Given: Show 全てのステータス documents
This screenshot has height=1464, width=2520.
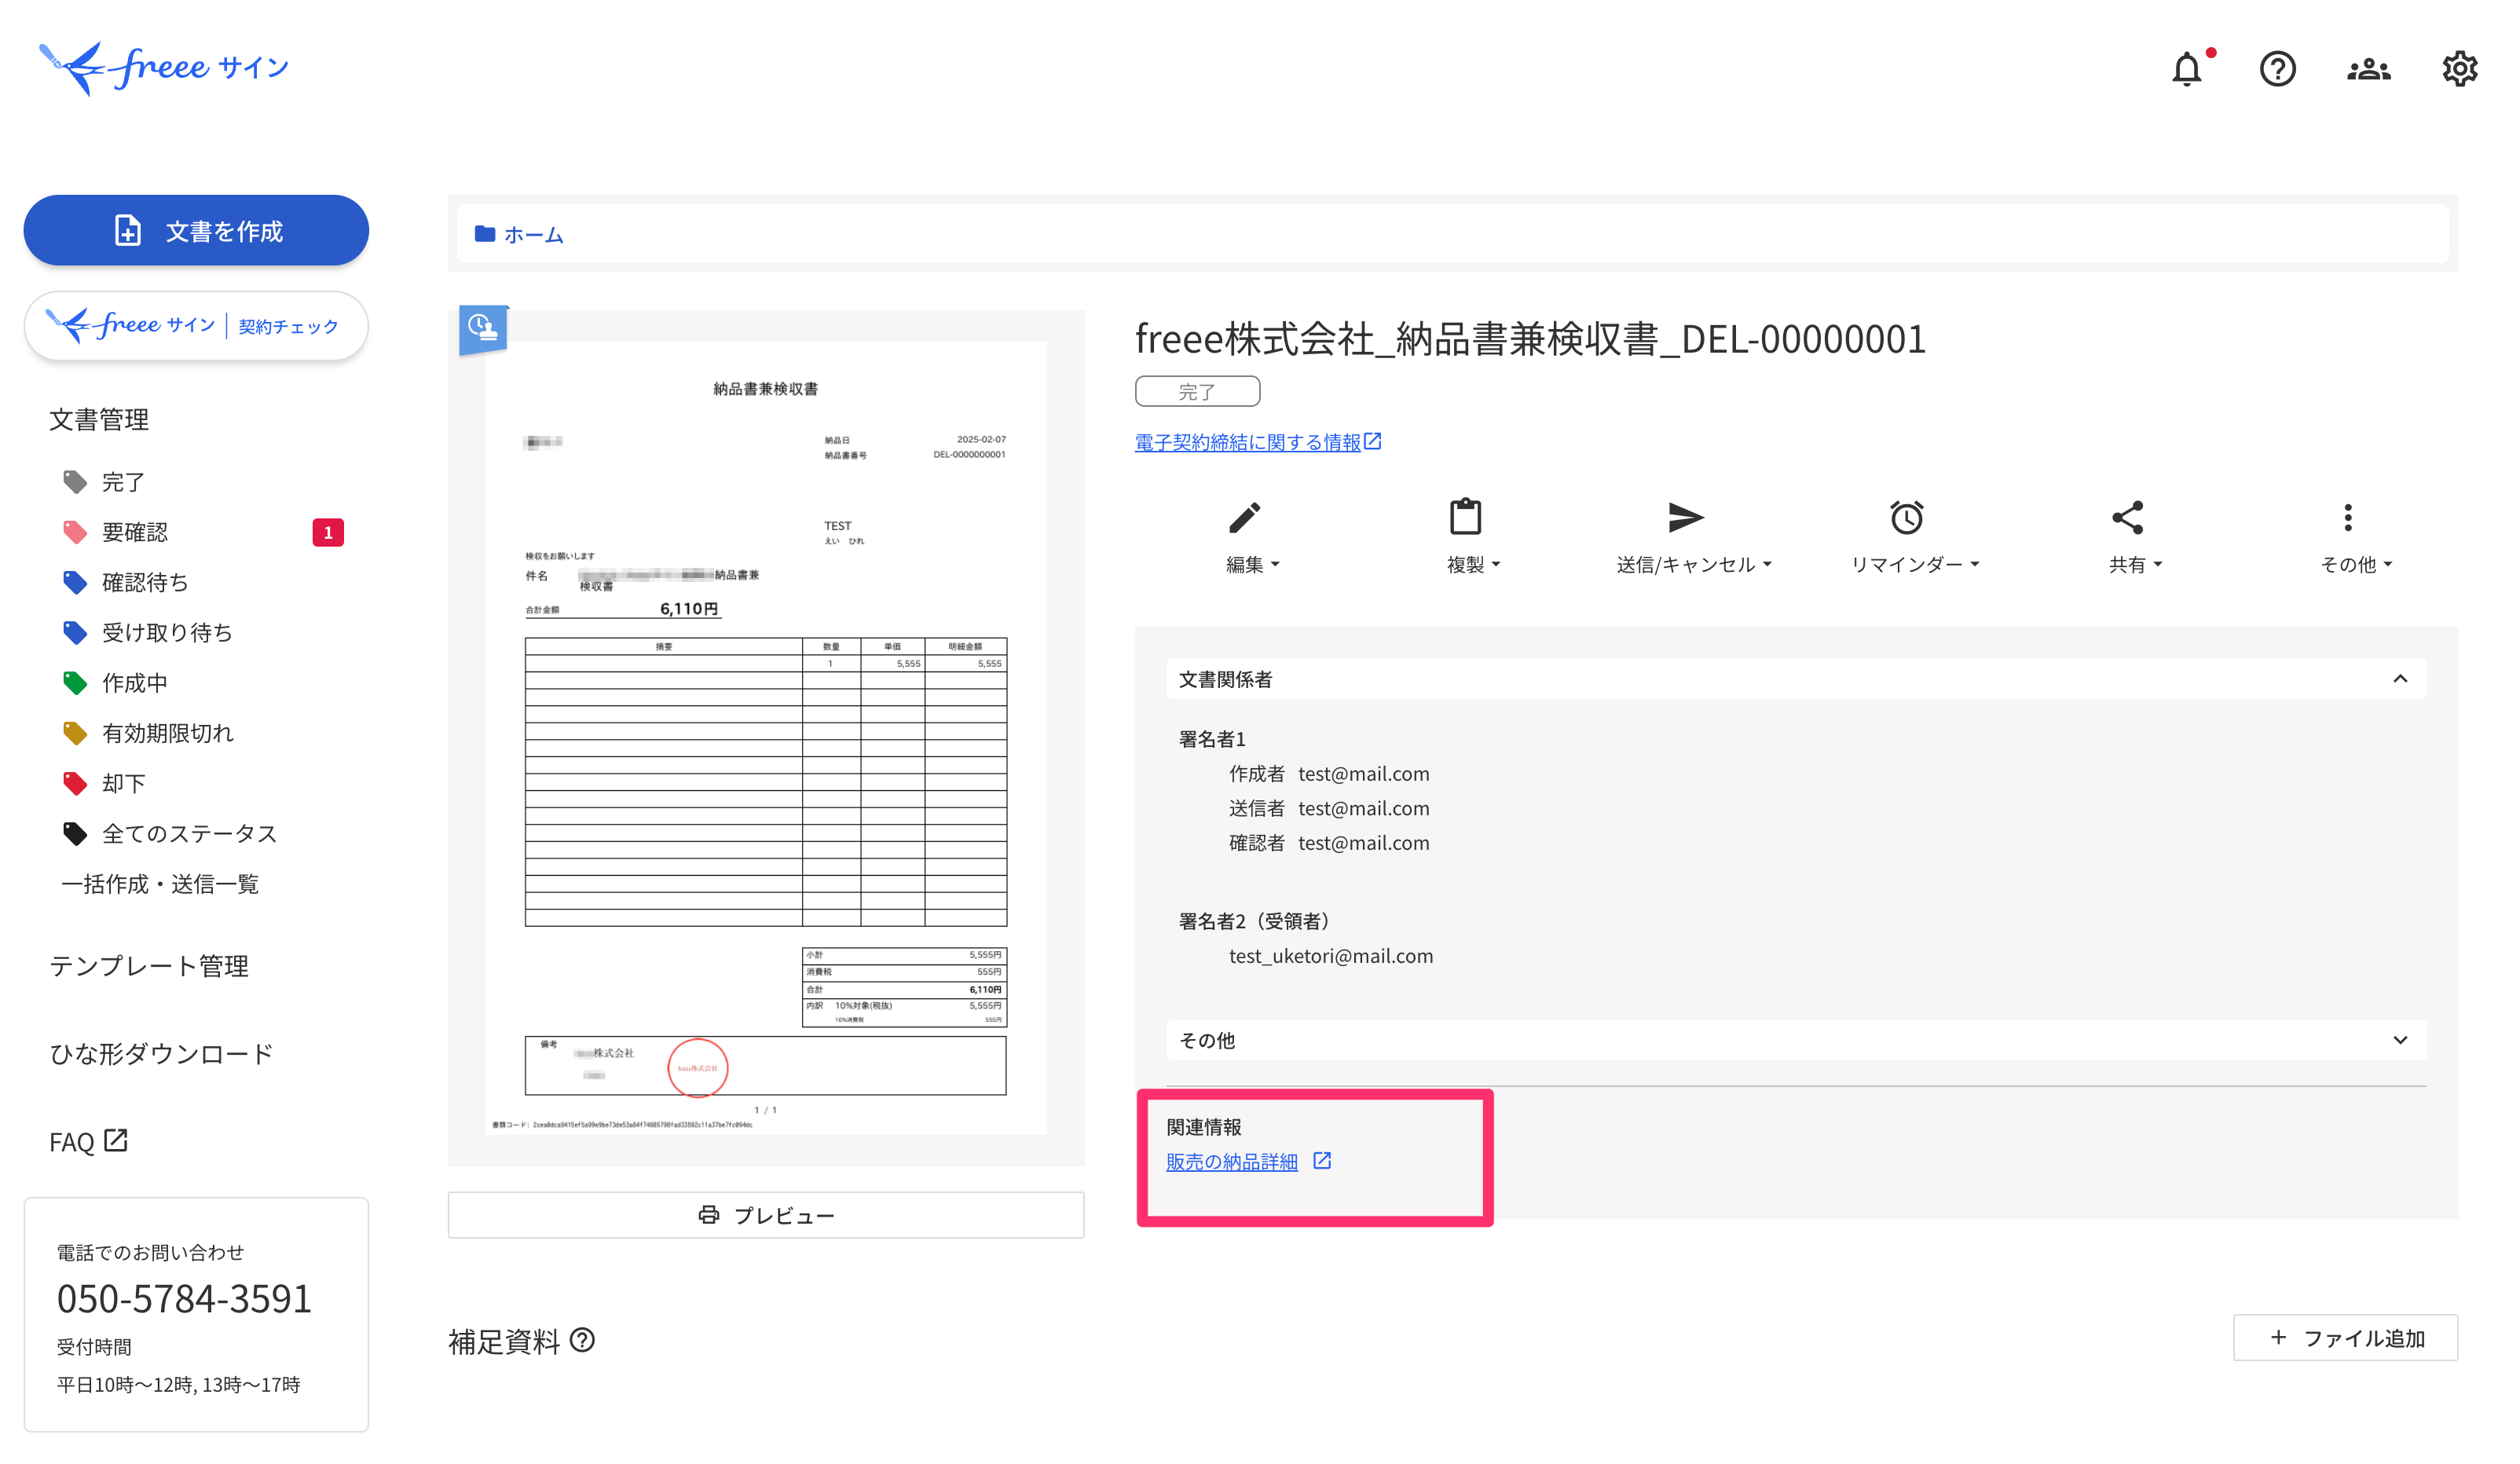Looking at the screenshot, I should click(189, 833).
